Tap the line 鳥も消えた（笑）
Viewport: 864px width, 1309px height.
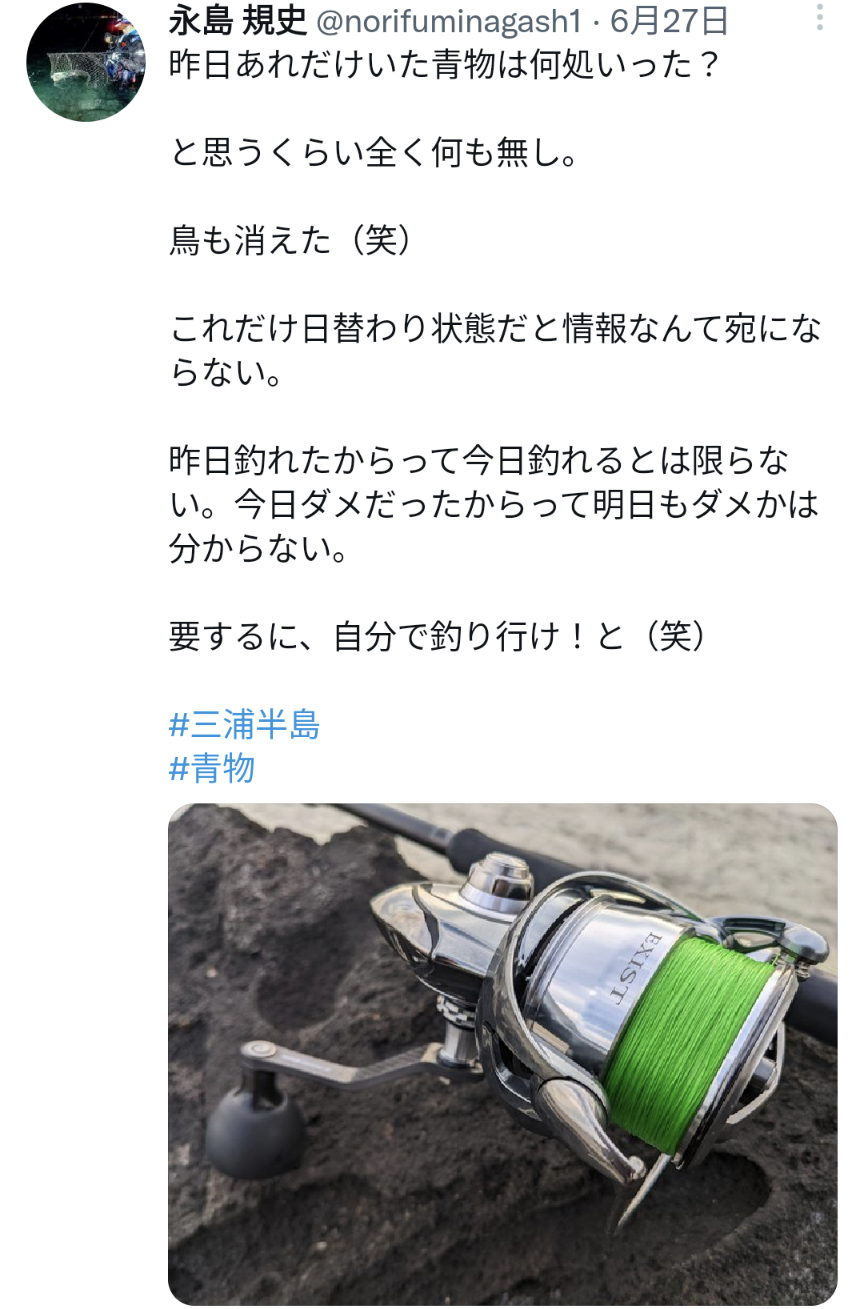(291, 240)
